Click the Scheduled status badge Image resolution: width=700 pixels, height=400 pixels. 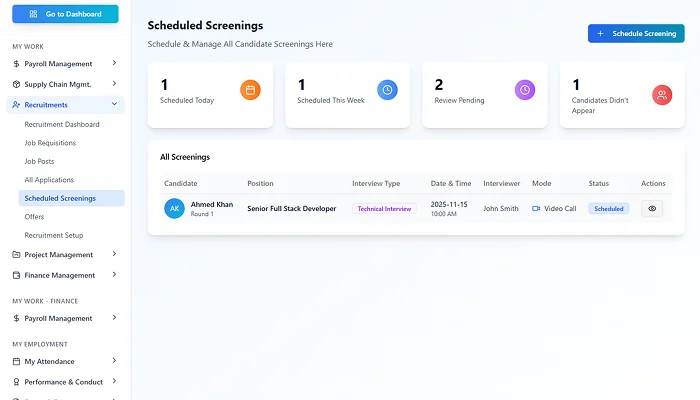(608, 209)
